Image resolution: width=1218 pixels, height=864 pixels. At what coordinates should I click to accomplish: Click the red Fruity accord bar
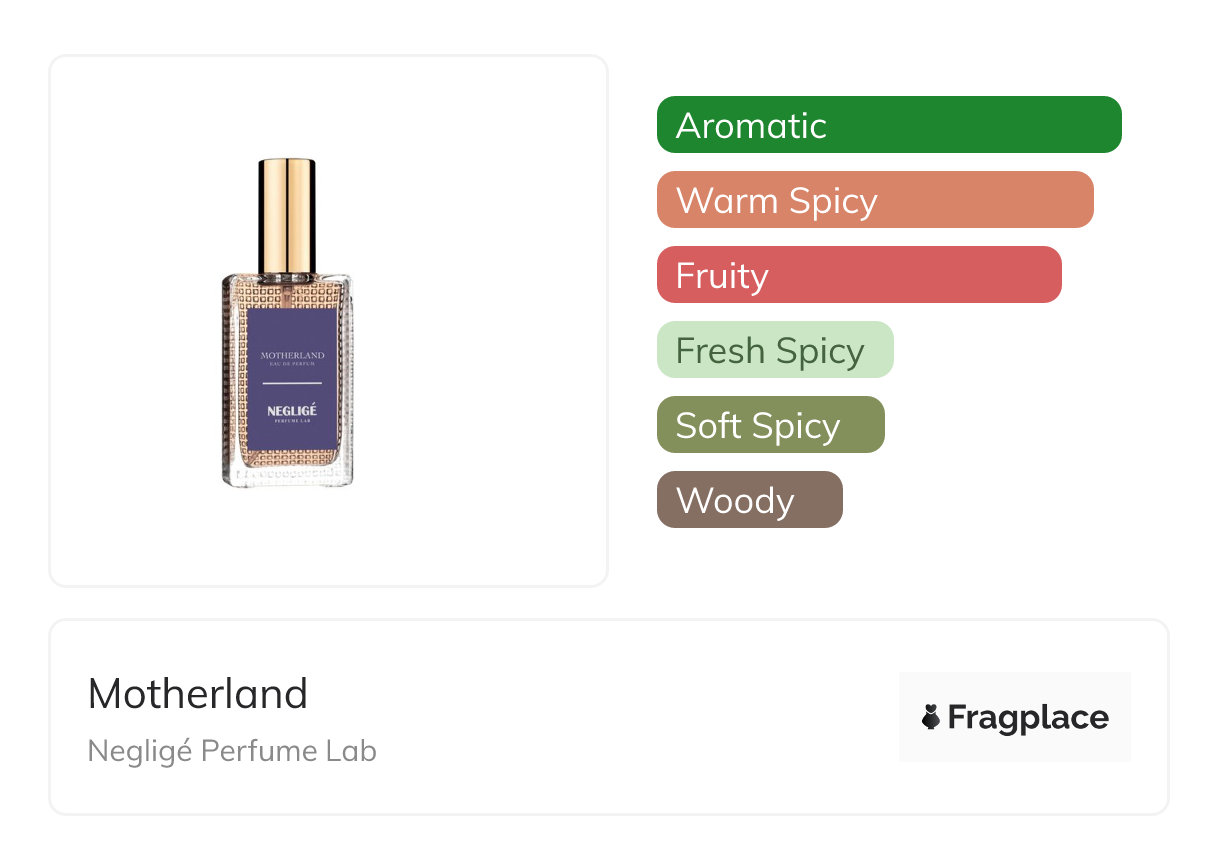858,275
